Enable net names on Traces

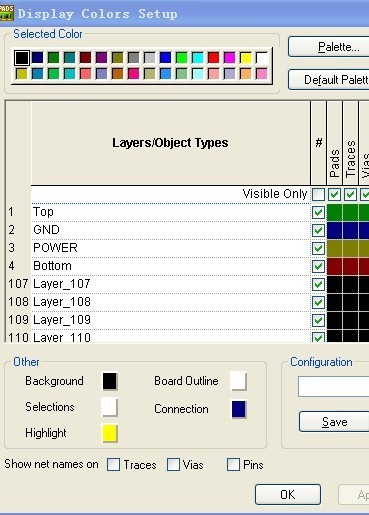point(113,465)
